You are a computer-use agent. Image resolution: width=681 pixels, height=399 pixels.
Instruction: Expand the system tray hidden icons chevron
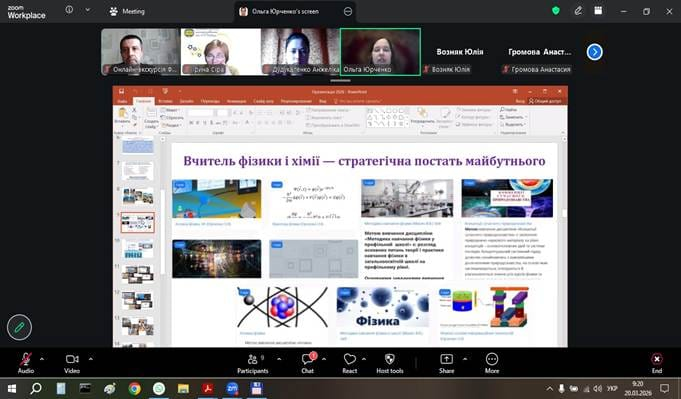pos(550,389)
